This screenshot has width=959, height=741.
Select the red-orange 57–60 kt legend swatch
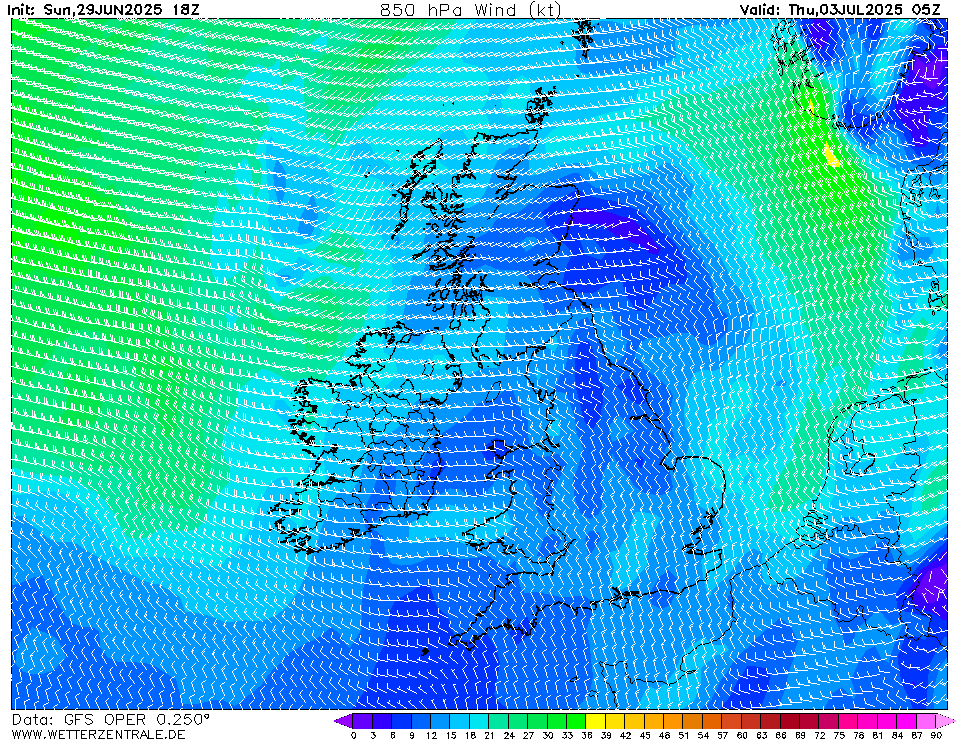[731, 720]
